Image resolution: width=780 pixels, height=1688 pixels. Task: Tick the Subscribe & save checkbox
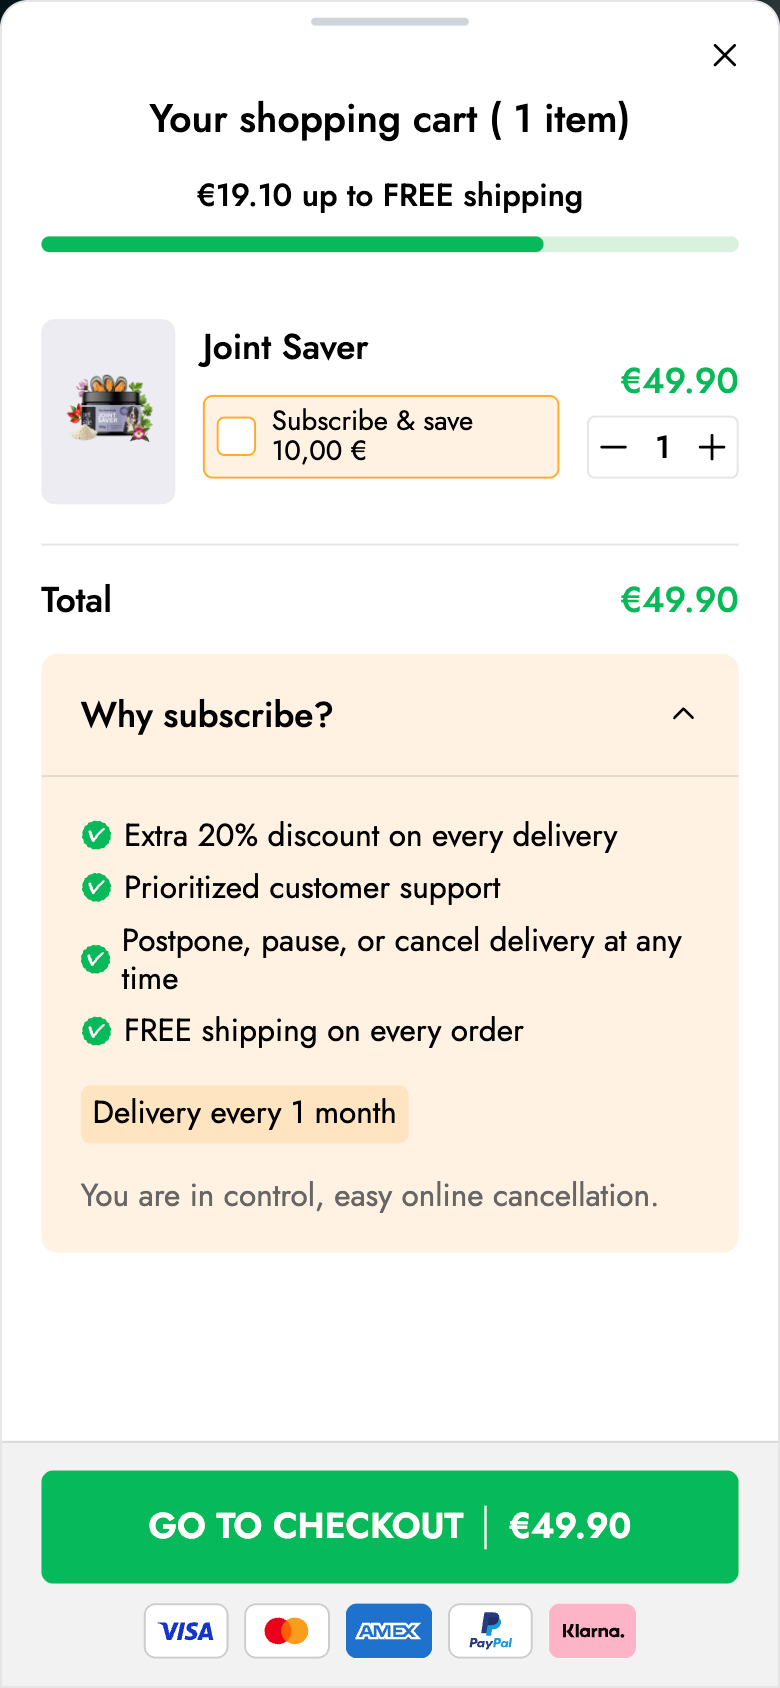pyautogui.click(x=237, y=436)
